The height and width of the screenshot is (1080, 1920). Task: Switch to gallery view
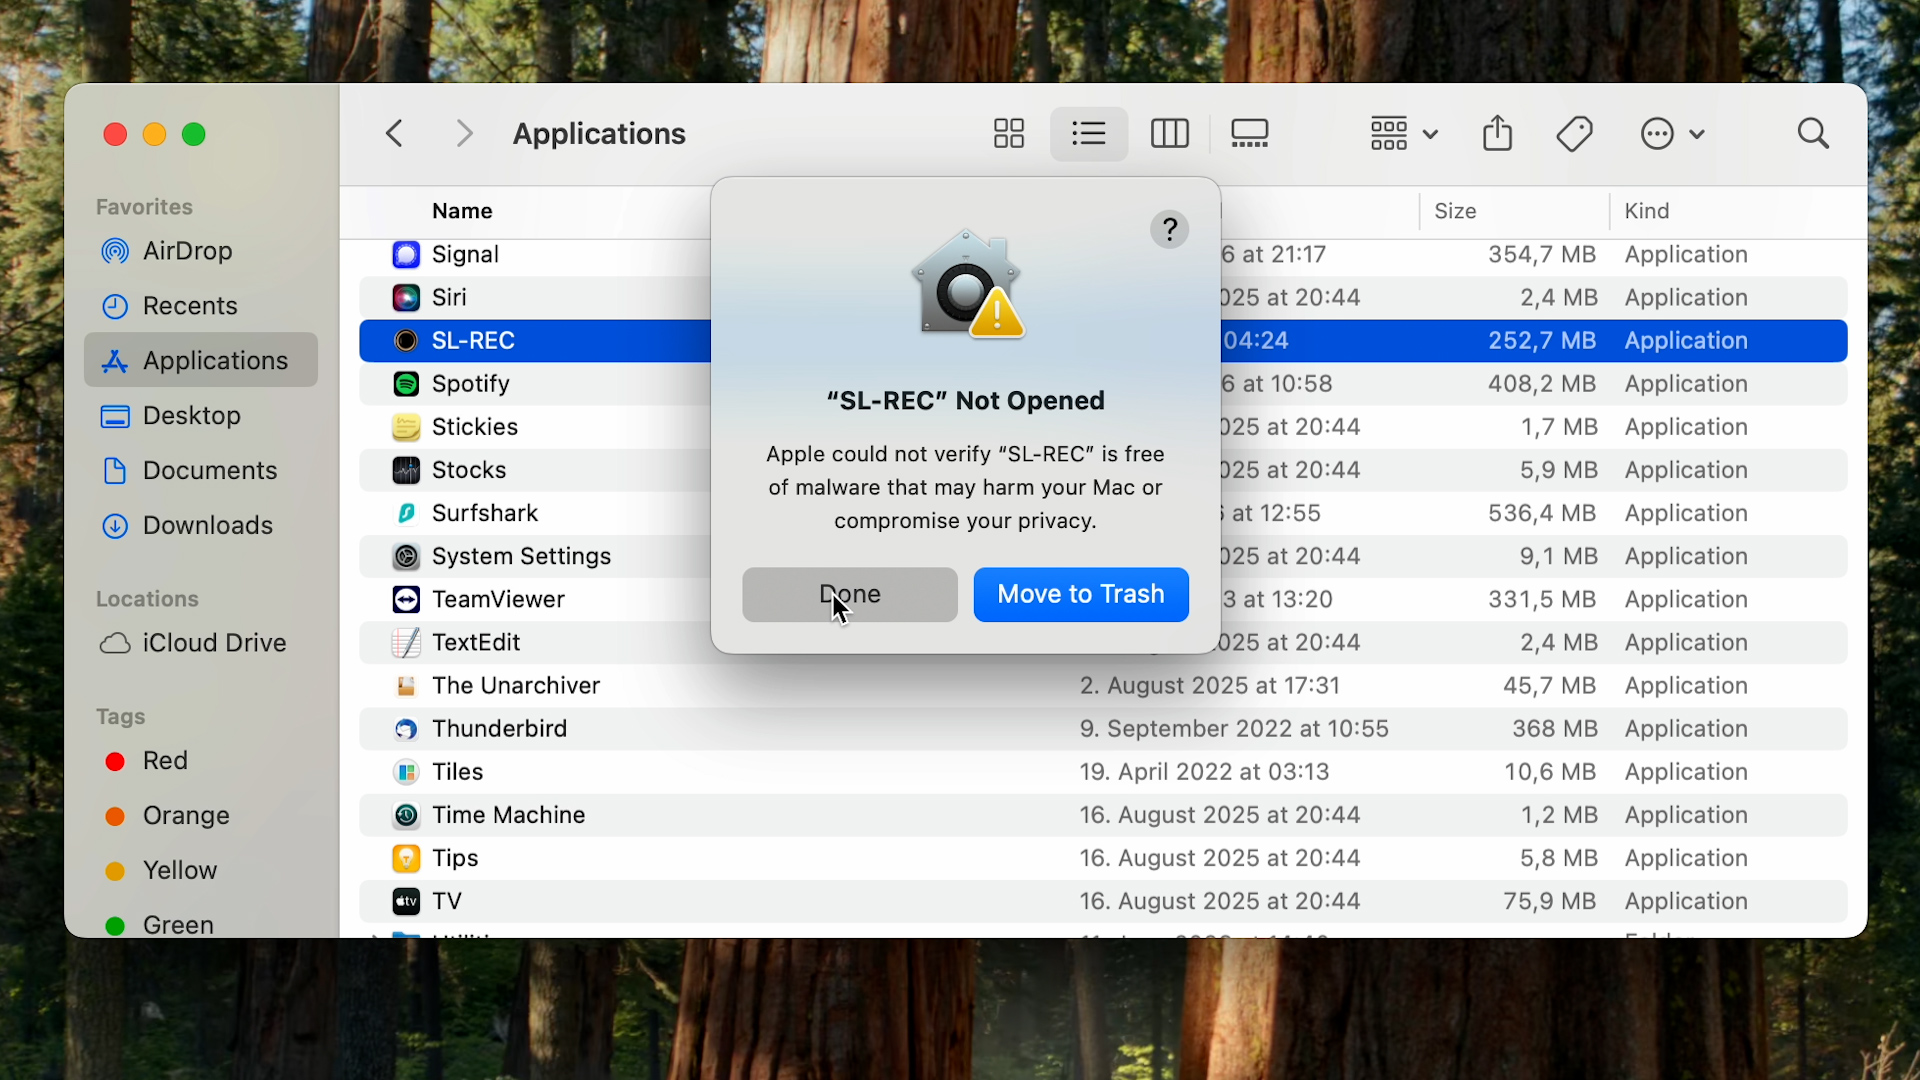coord(1249,133)
